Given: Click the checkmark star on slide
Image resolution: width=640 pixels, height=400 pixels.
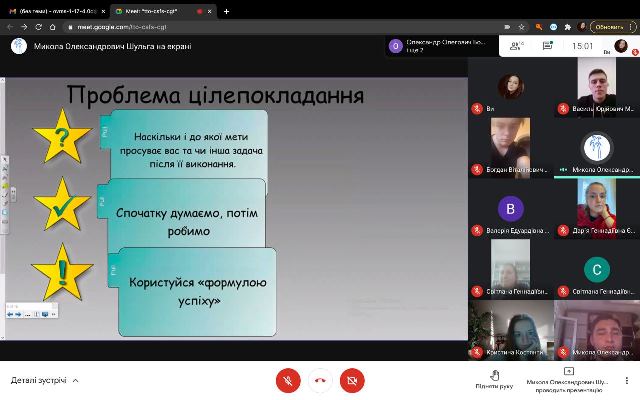Looking at the screenshot, I should [62, 204].
